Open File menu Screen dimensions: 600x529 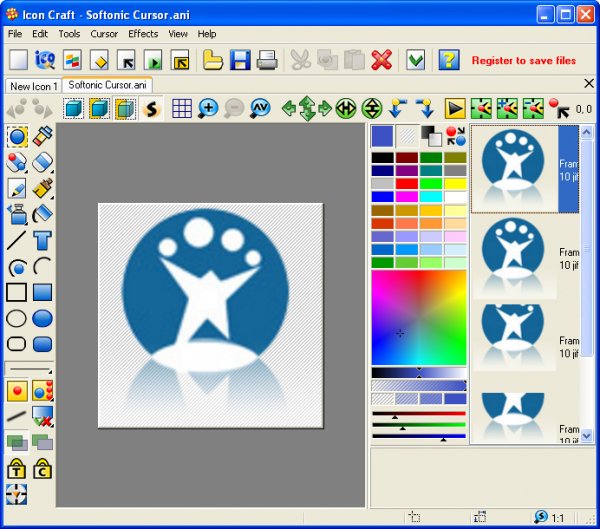click(x=15, y=34)
